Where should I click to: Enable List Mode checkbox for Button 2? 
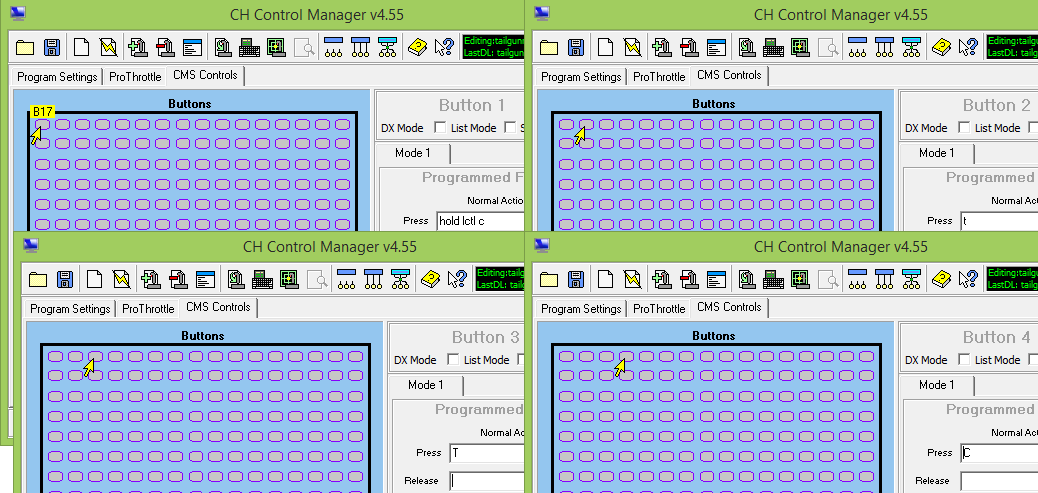1033,128
